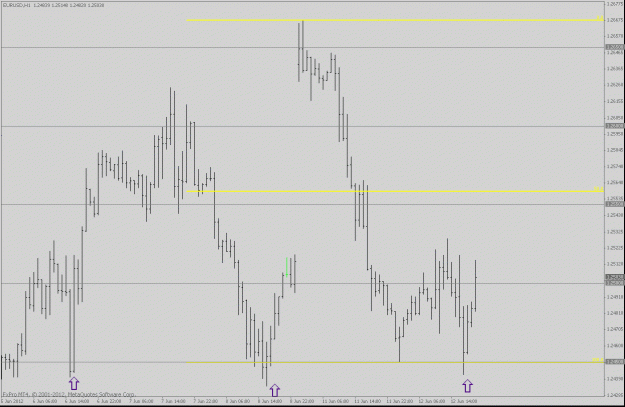The height and width of the screenshot is (407, 625).
Task: Select the bottom yellow Fibonacci 100.0 level line
Action: (395, 362)
